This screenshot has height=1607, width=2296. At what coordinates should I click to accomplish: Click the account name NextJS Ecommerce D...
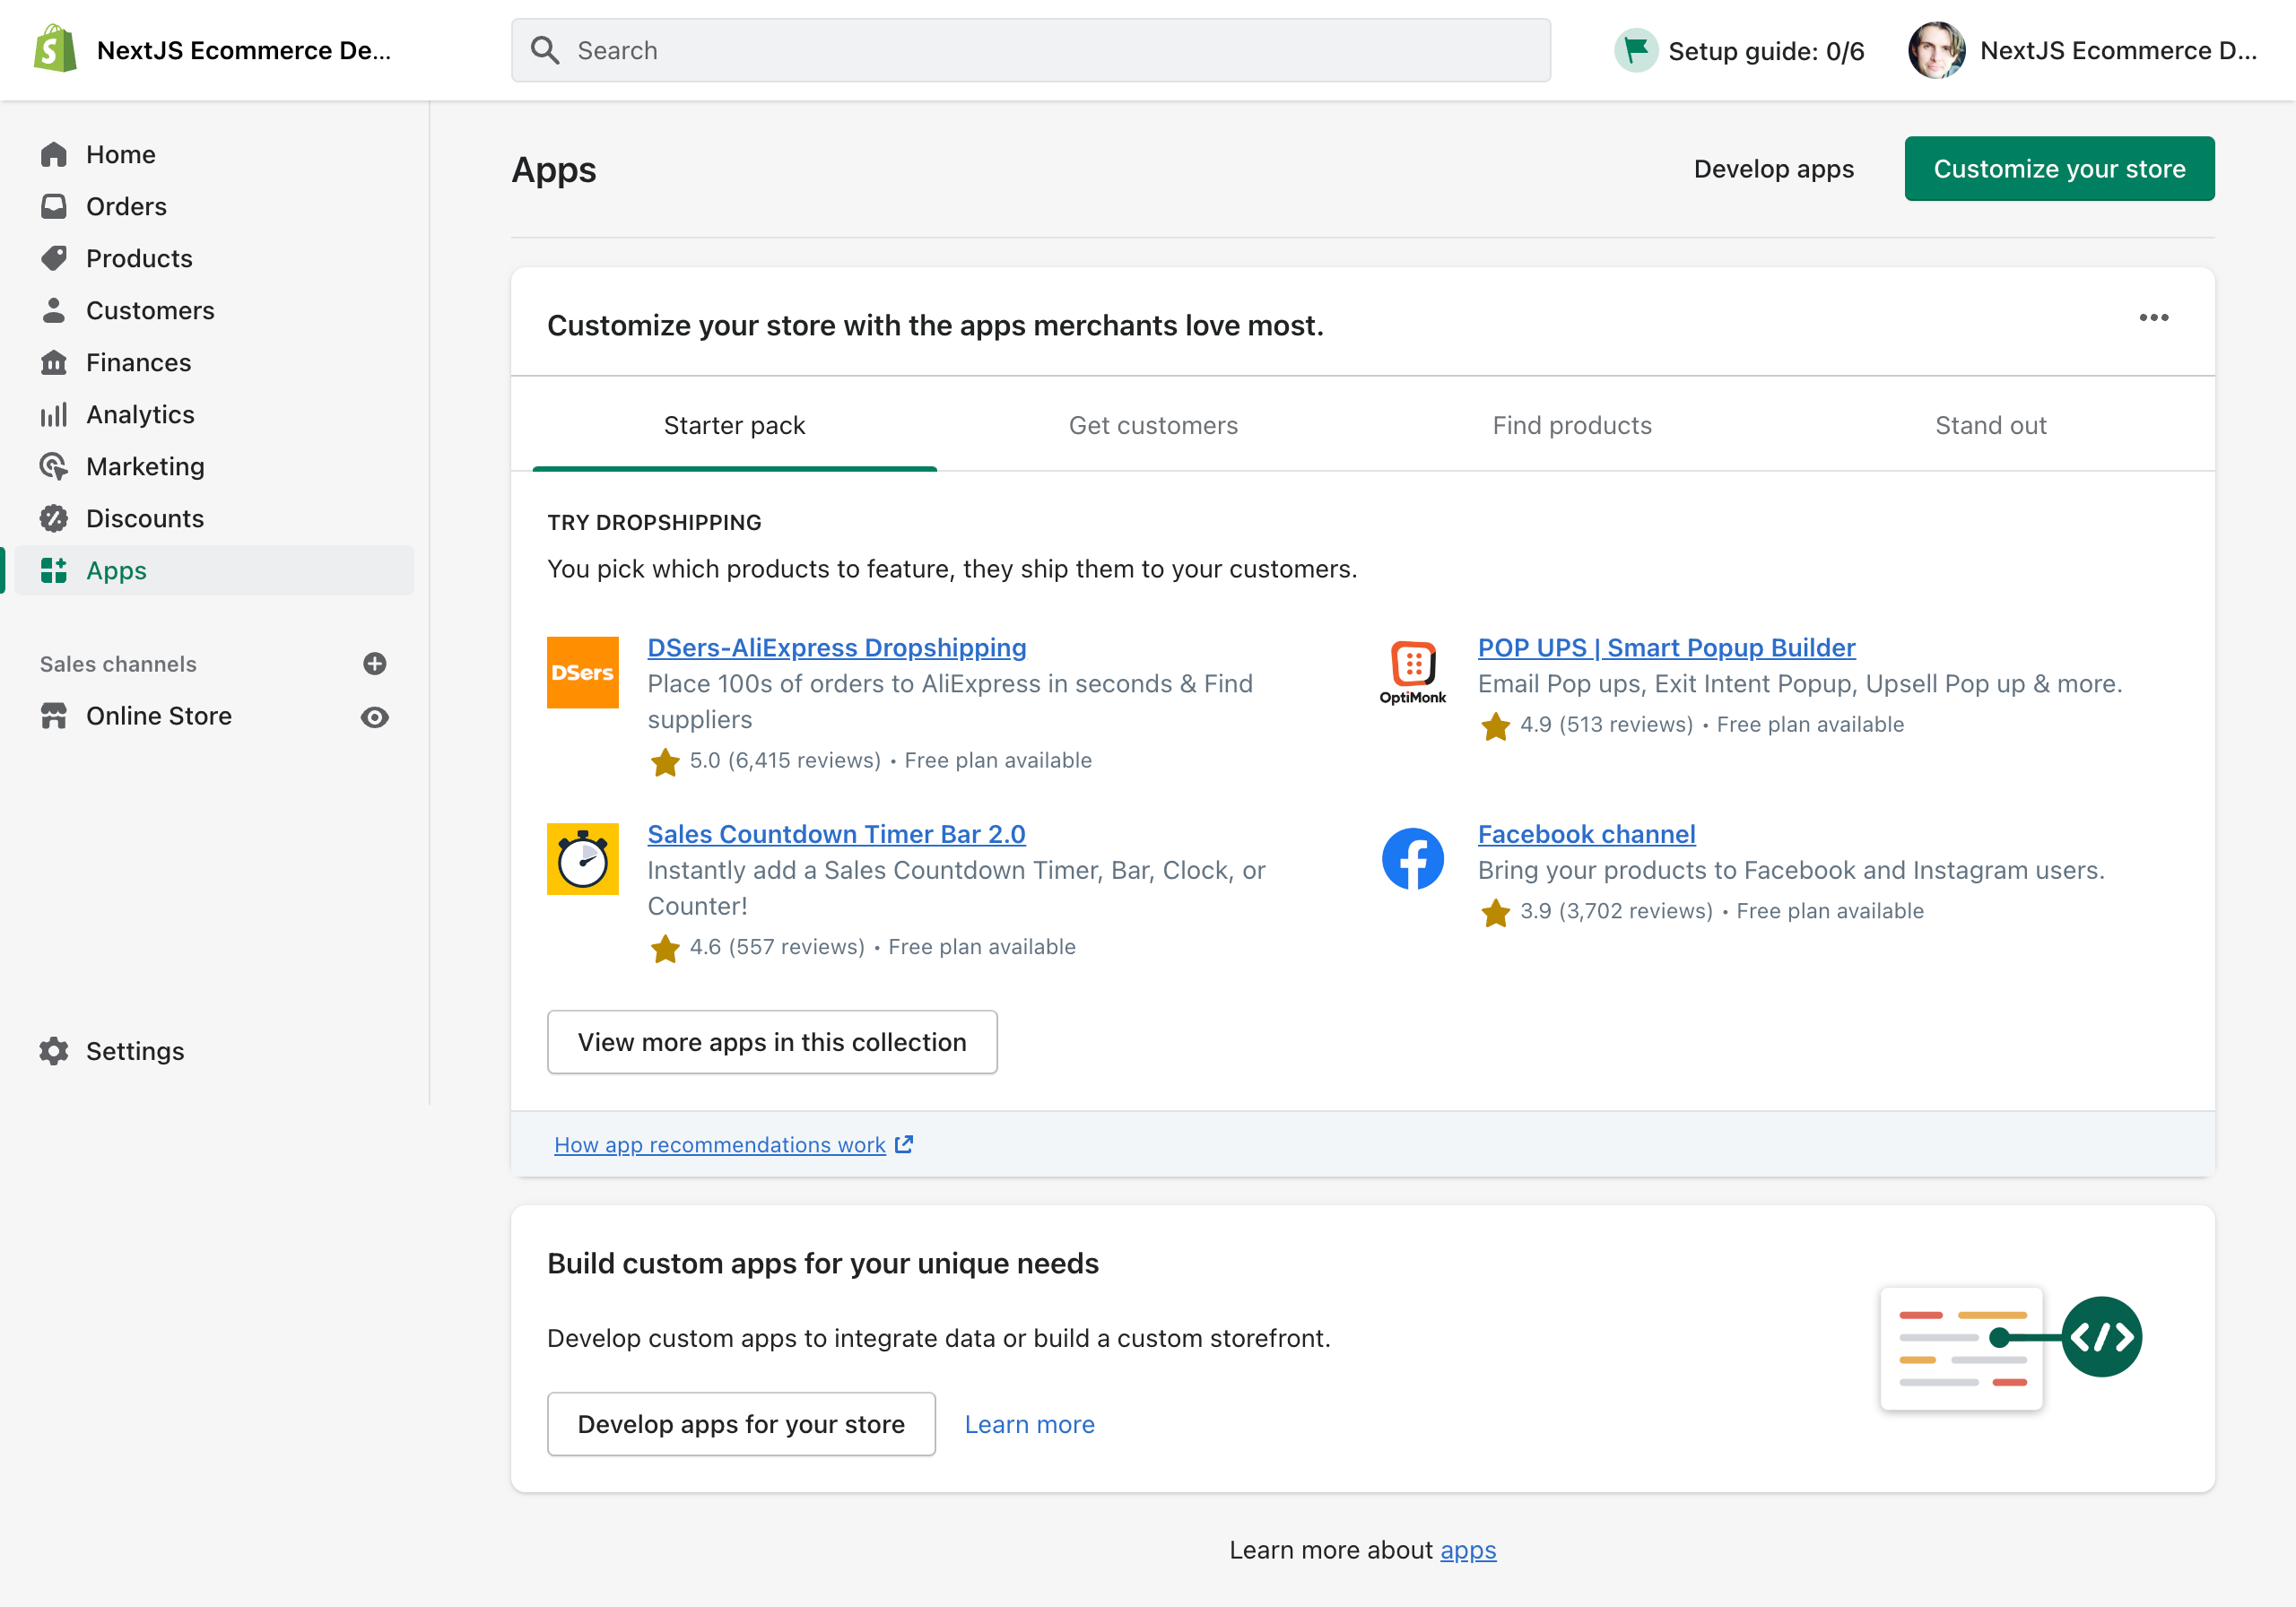pos(2118,50)
